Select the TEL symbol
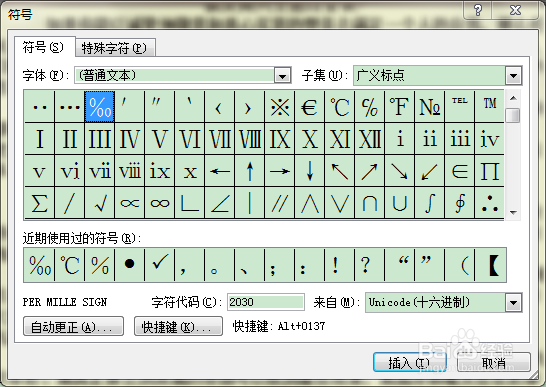Image resolution: width=546 pixels, height=387 pixels. 459,107
